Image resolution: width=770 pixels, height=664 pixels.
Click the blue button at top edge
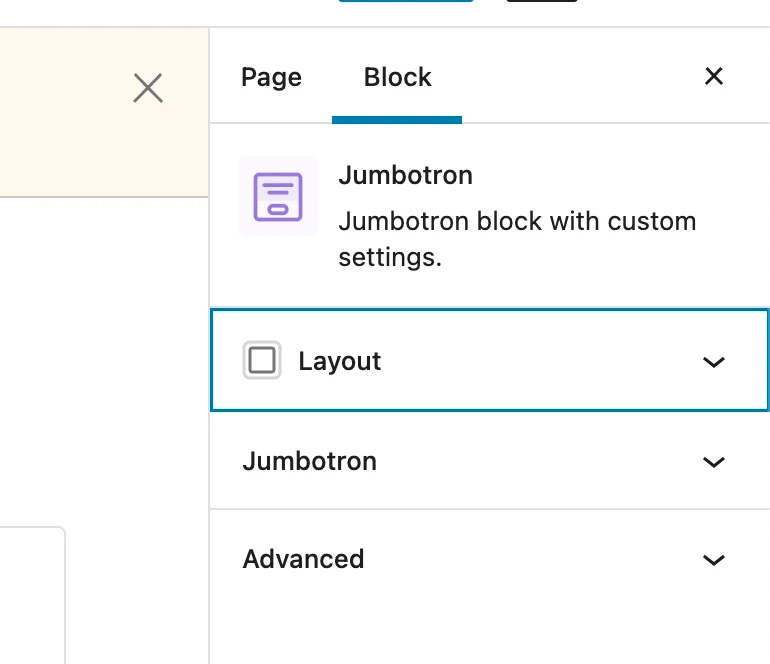pyautogui.click(x=405, y=1)
